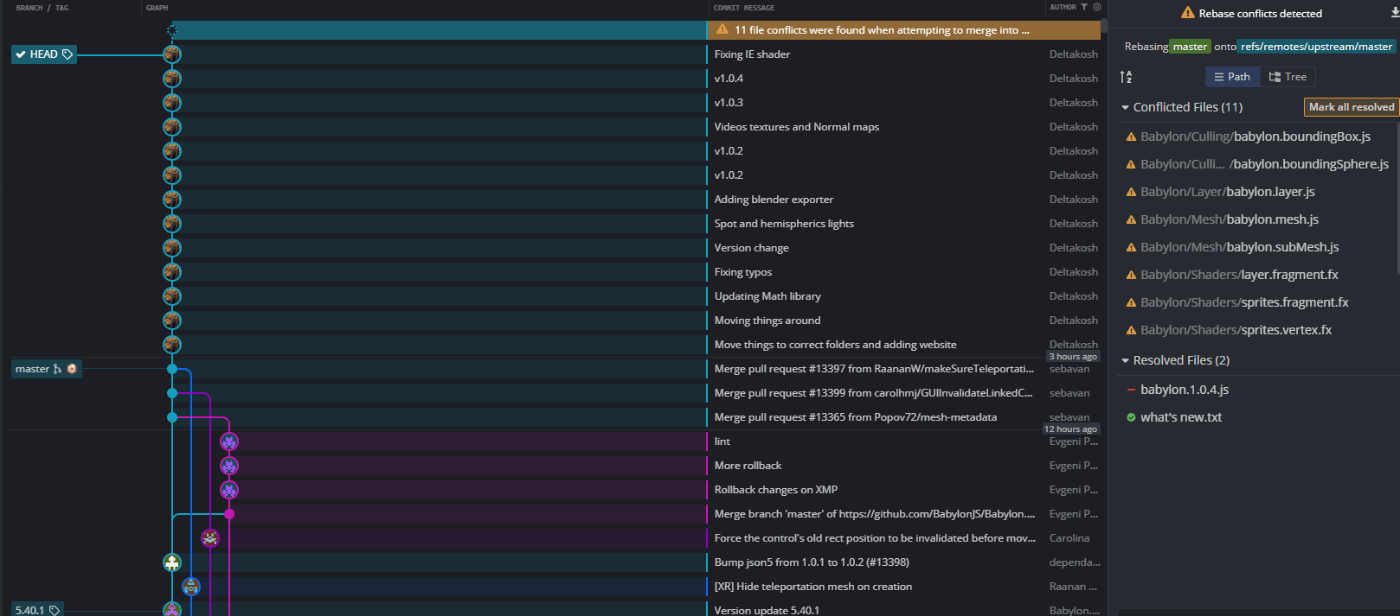Click the avatar node for Rollback changes on XMP

click(229, 490)
